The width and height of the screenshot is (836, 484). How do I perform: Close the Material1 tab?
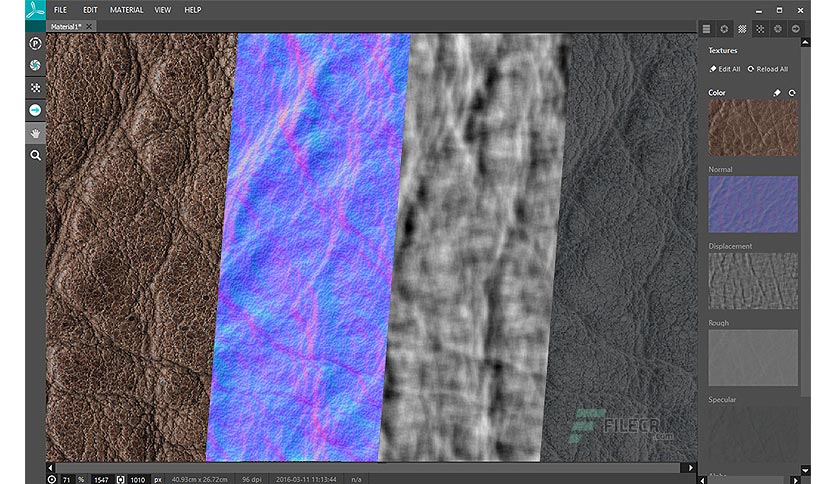pyautogui.click(x=89, y=26)
